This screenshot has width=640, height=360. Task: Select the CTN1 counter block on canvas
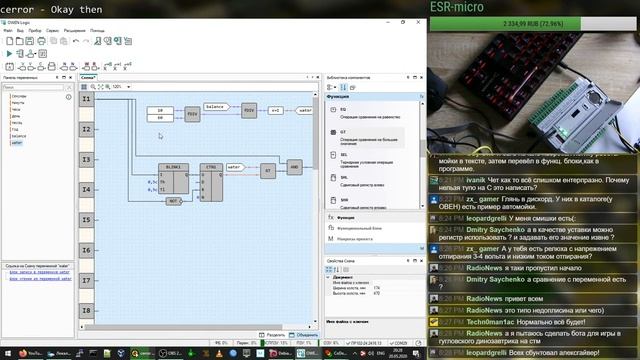pyautogui.click(x=211, y=182)
